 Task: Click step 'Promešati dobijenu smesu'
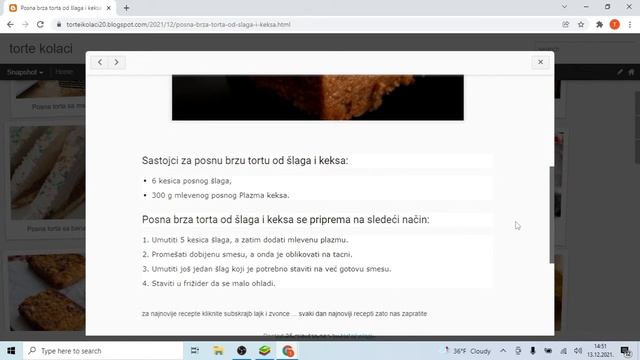(252, 254)
